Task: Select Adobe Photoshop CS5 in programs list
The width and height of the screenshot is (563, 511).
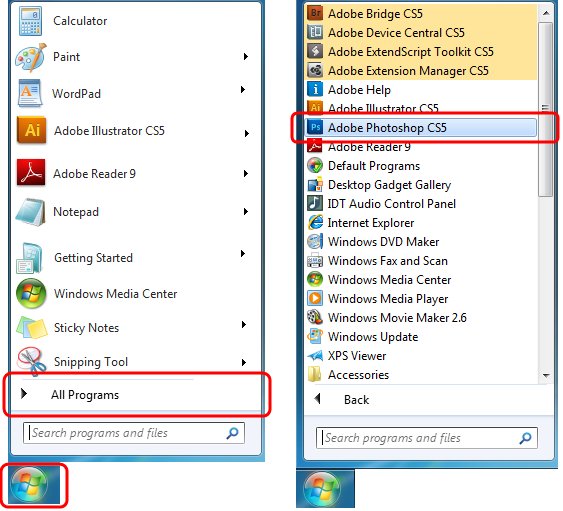Action: (x=421, y=127)
